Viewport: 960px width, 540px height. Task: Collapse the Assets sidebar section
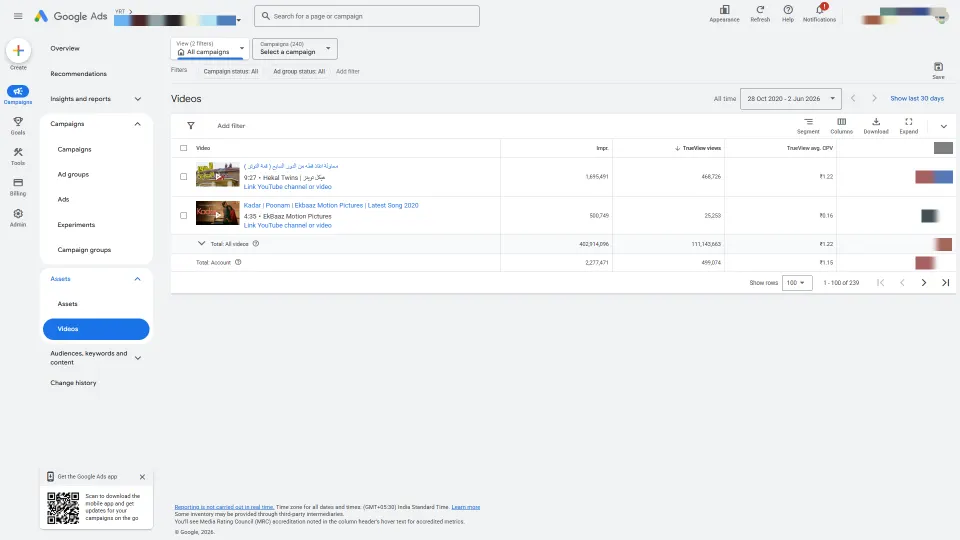(138, 279)
